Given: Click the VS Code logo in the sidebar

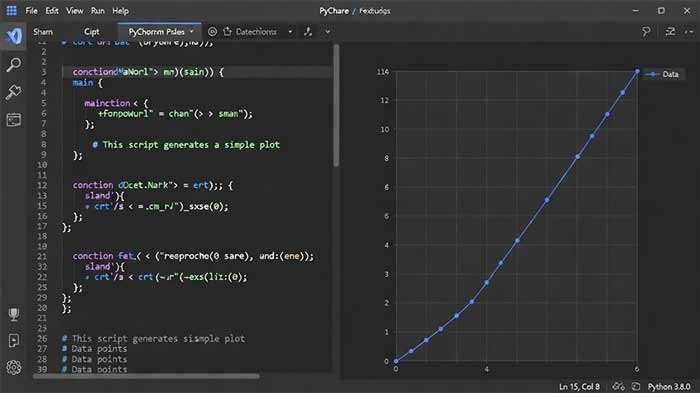Looking at the screenshot, I should (13, 36).
